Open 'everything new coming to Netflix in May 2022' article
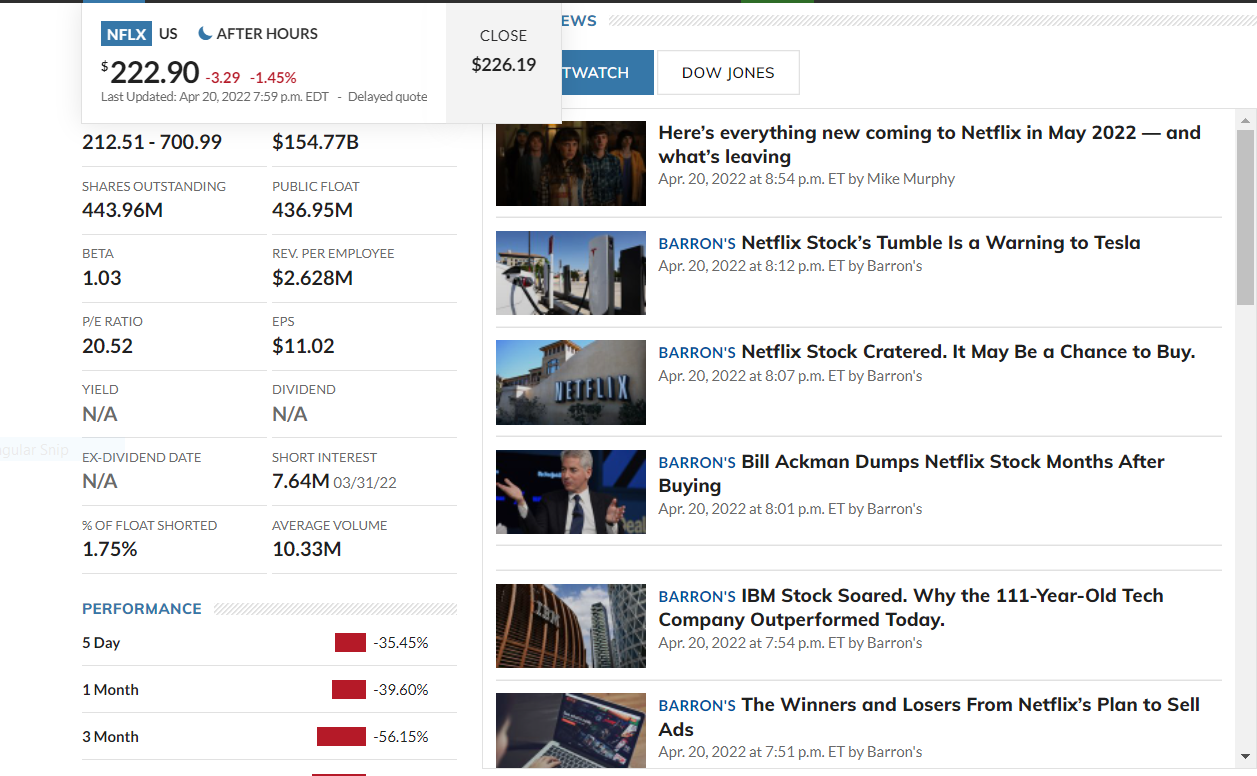Viewport: 1257px width, 776px height. click(x=930, y=145)
